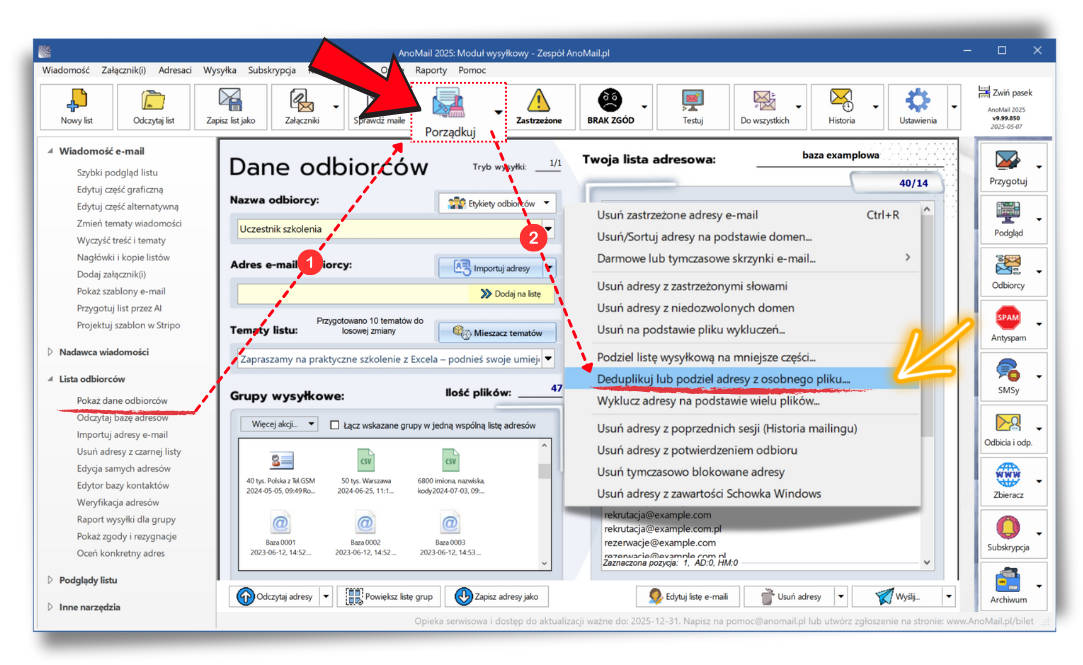This screenshot has height=665, width=1083.
Task: Open the Zastrzeżone warning icon
Action: click(539, 102)
